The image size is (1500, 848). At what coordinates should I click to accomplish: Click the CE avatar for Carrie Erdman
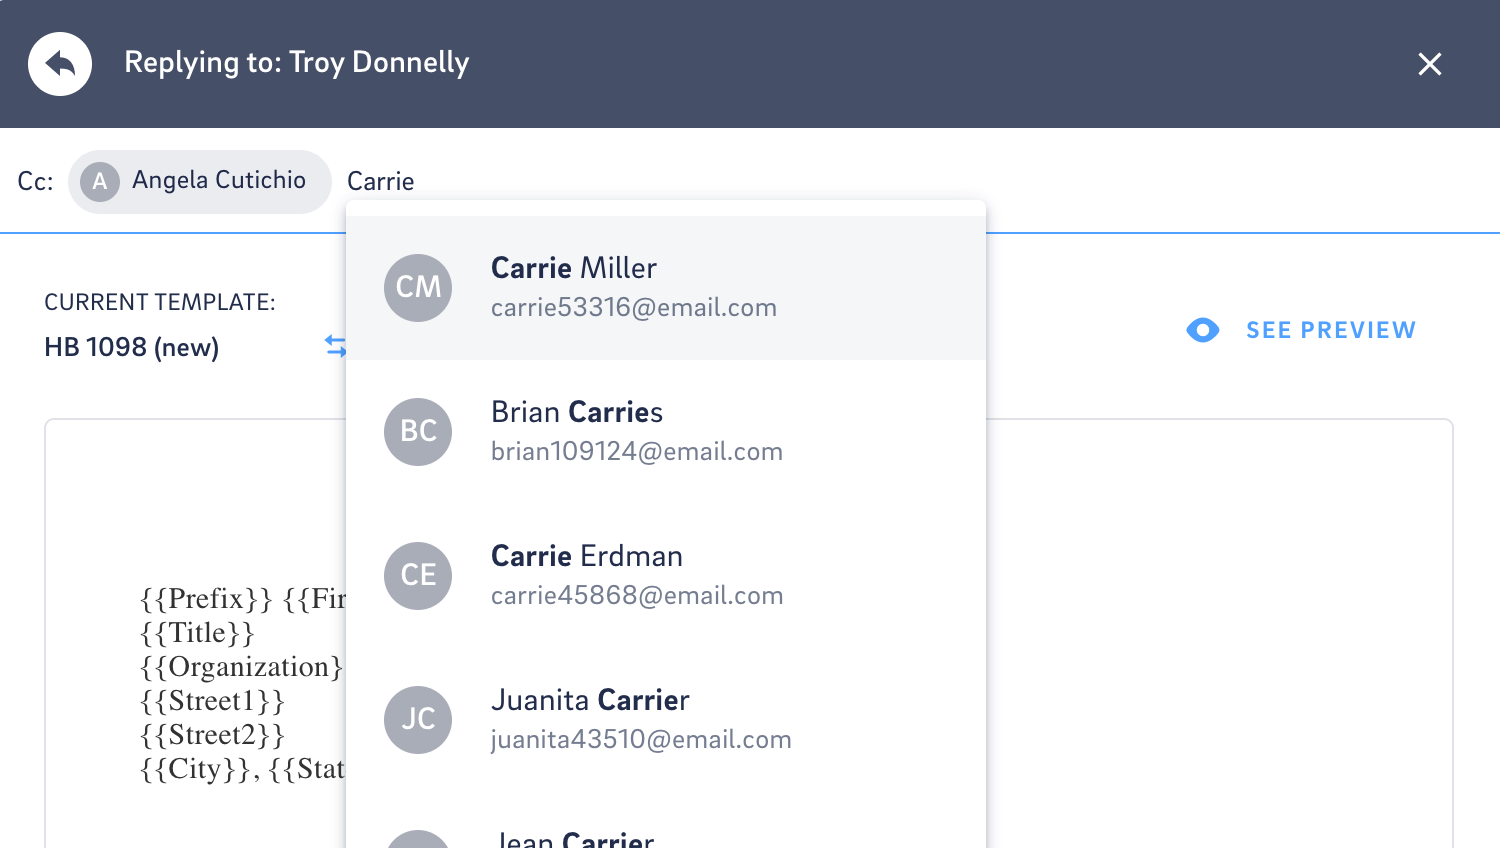[418, 576]
